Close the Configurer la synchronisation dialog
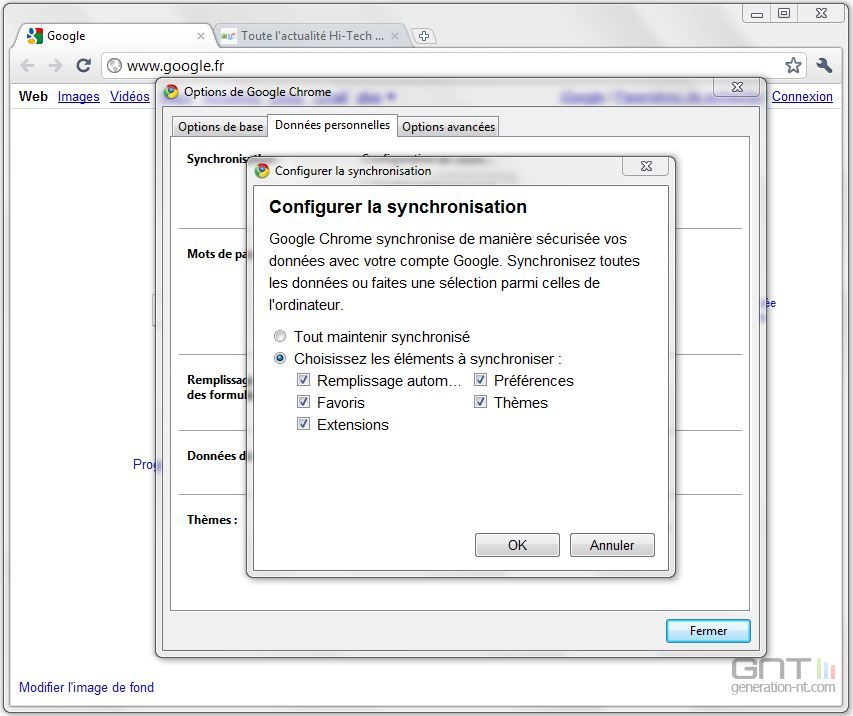The height and width of the screenshot is (716, 853). [x=646, y=166]
